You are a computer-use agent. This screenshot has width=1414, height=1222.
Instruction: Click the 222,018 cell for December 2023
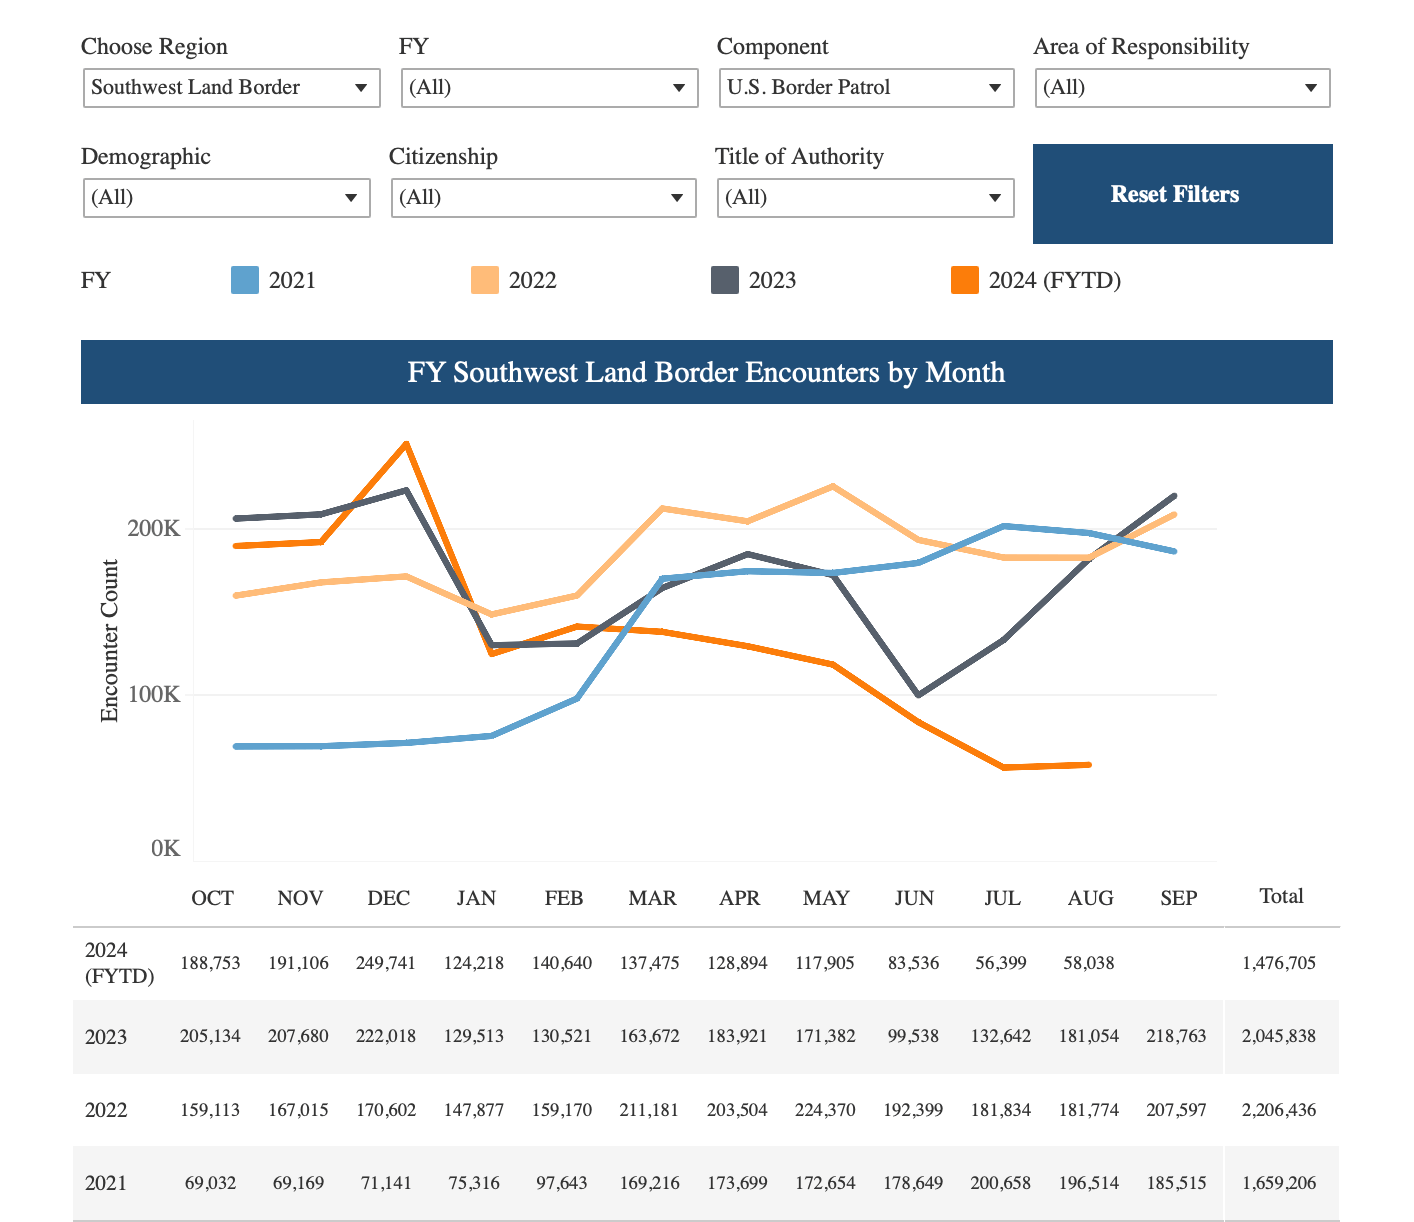coord(386,1036)
